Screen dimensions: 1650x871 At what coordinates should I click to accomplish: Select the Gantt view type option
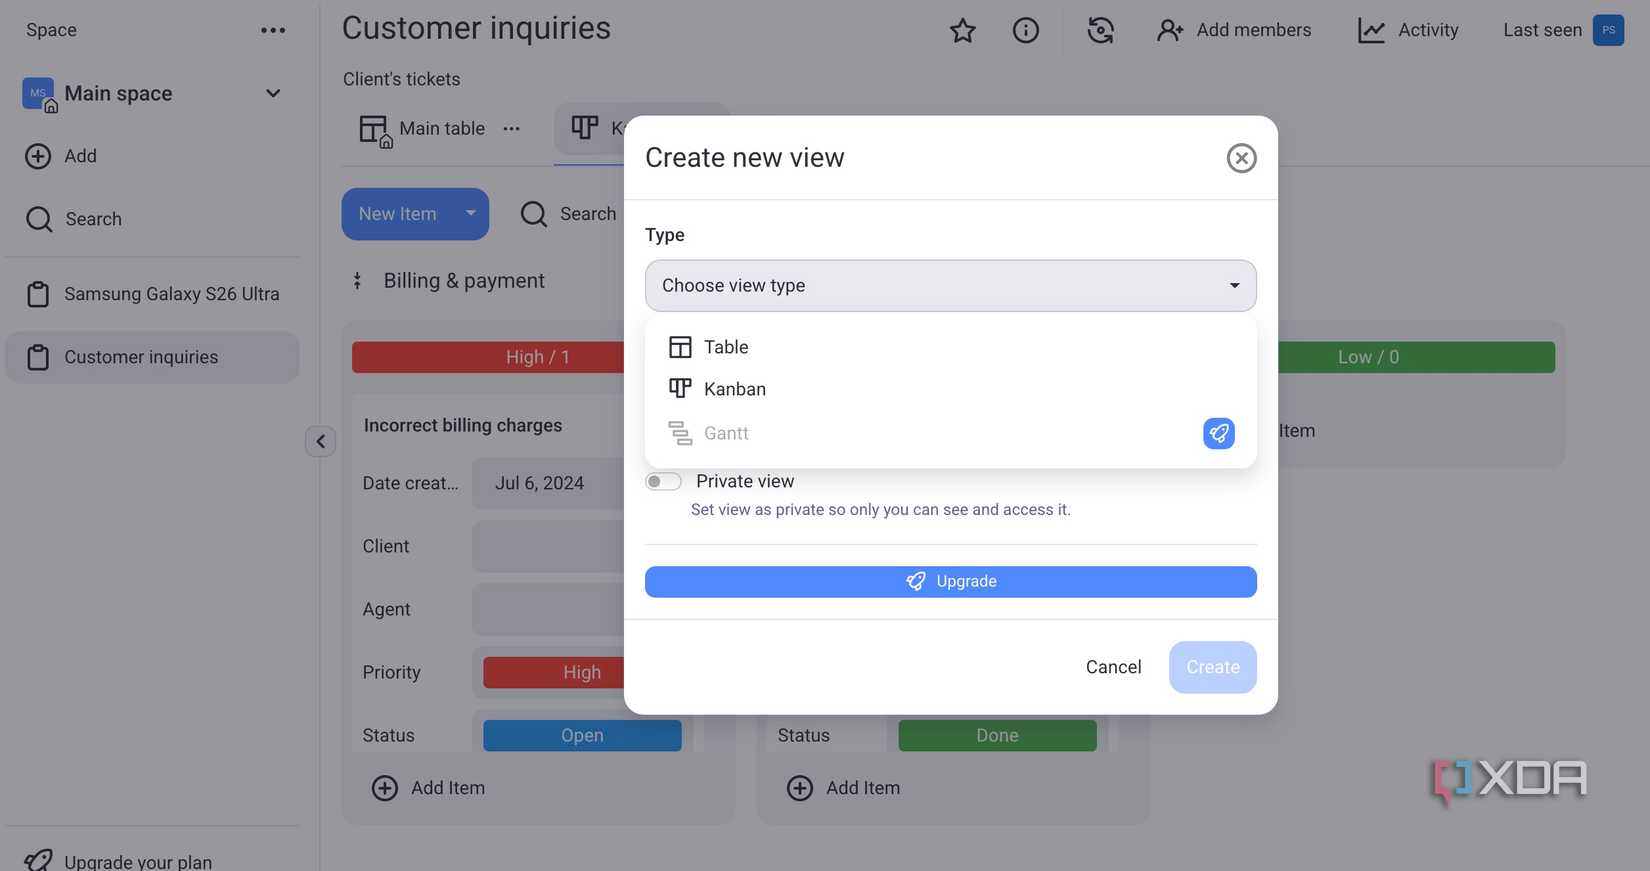[x=951, y=433]
